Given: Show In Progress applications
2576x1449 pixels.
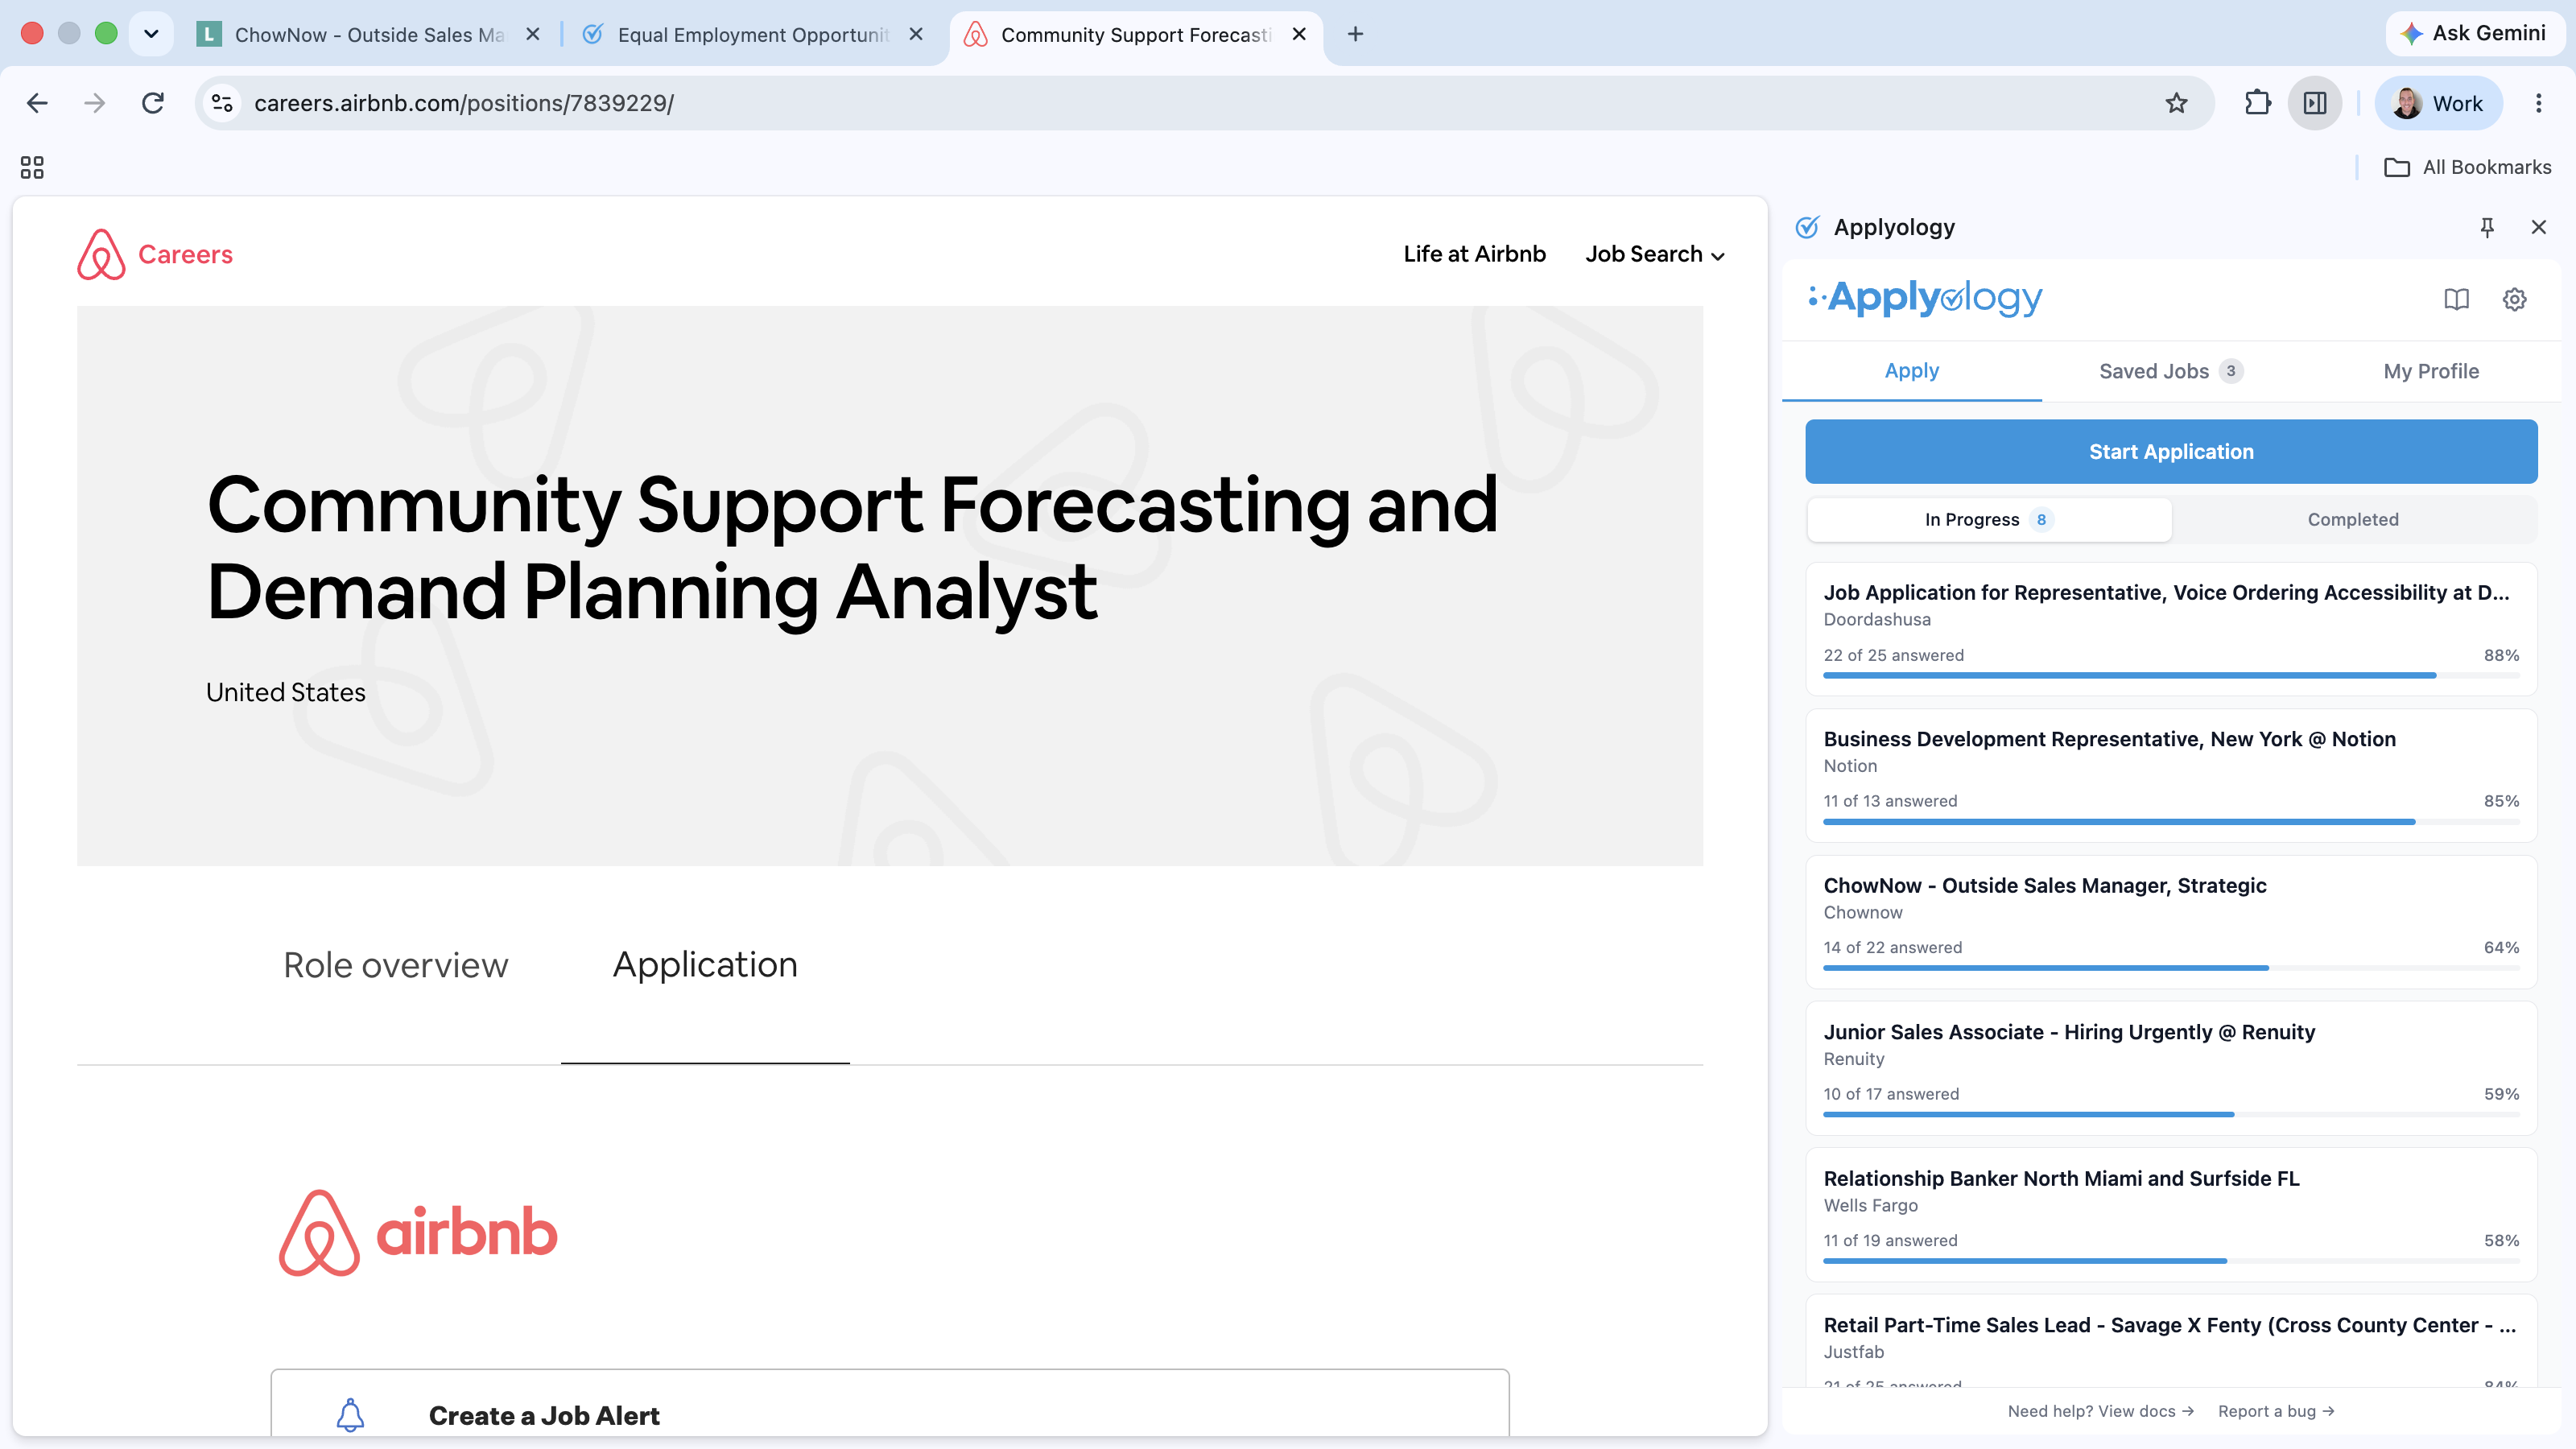Looking at the screenshot, I should tap(1988, 519).
